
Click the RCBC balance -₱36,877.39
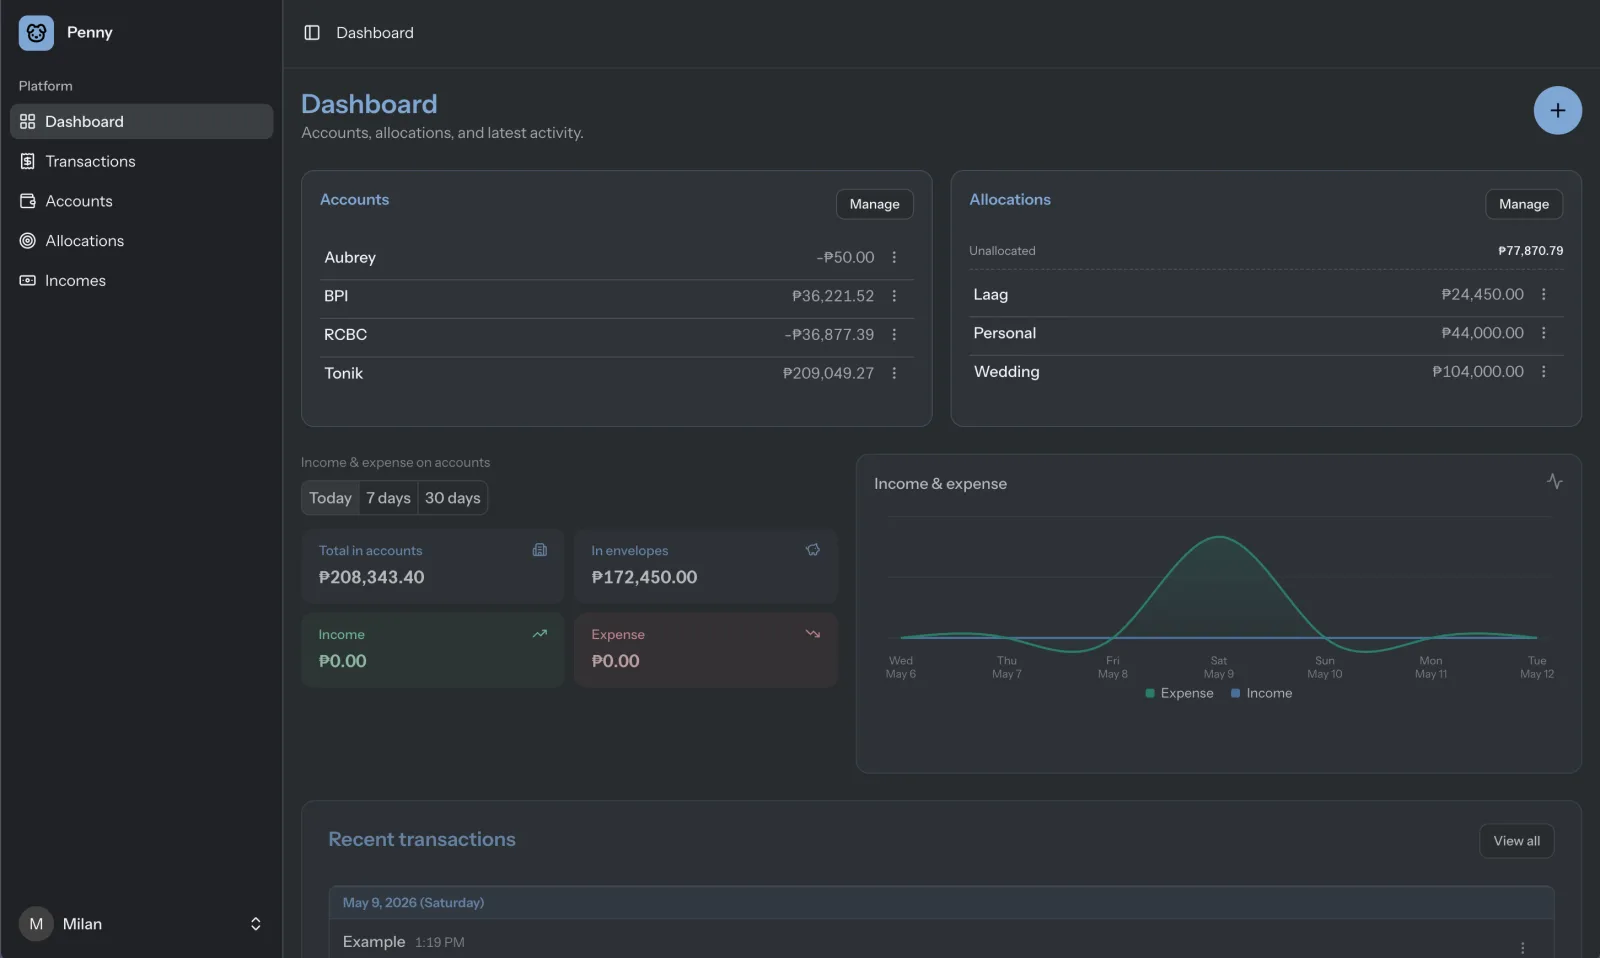point(829,335)
